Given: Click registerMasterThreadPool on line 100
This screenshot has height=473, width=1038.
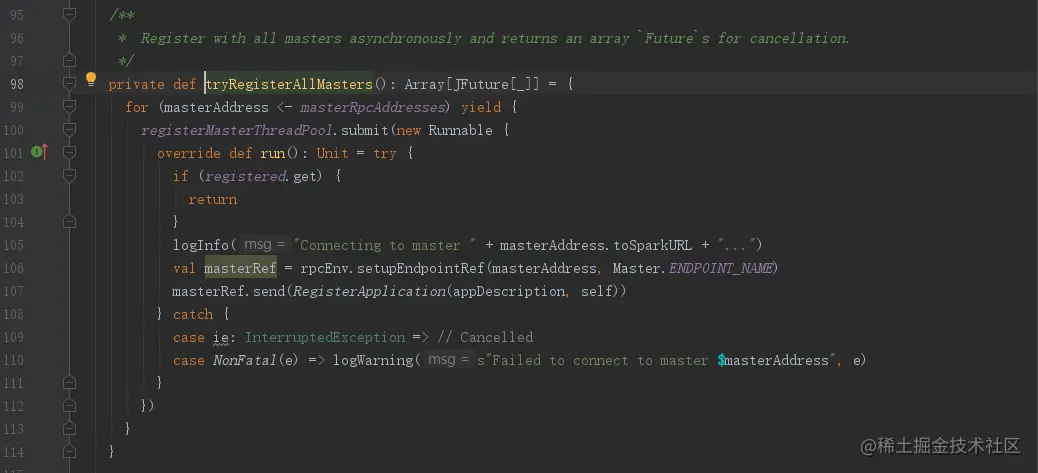Looking at the screenshot, I should [237, 130].
